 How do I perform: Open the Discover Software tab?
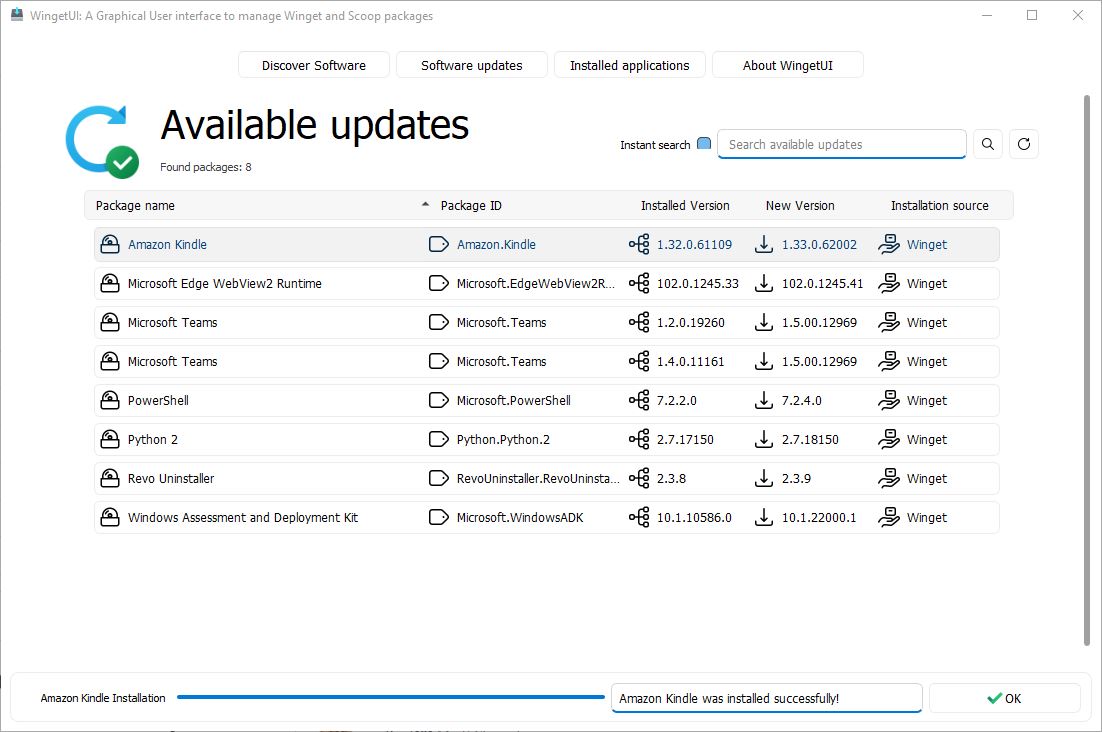[313, 65]
